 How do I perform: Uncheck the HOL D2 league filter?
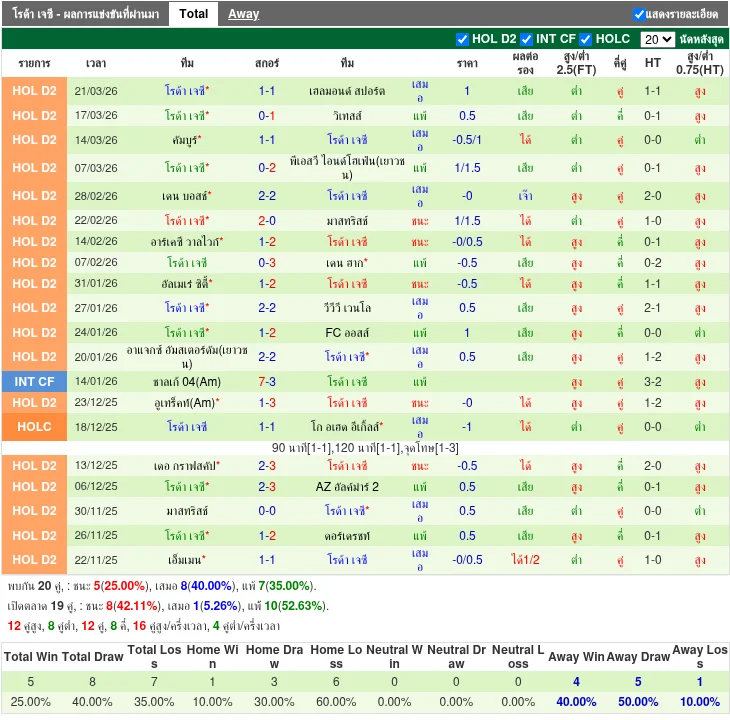pos(462,39)
